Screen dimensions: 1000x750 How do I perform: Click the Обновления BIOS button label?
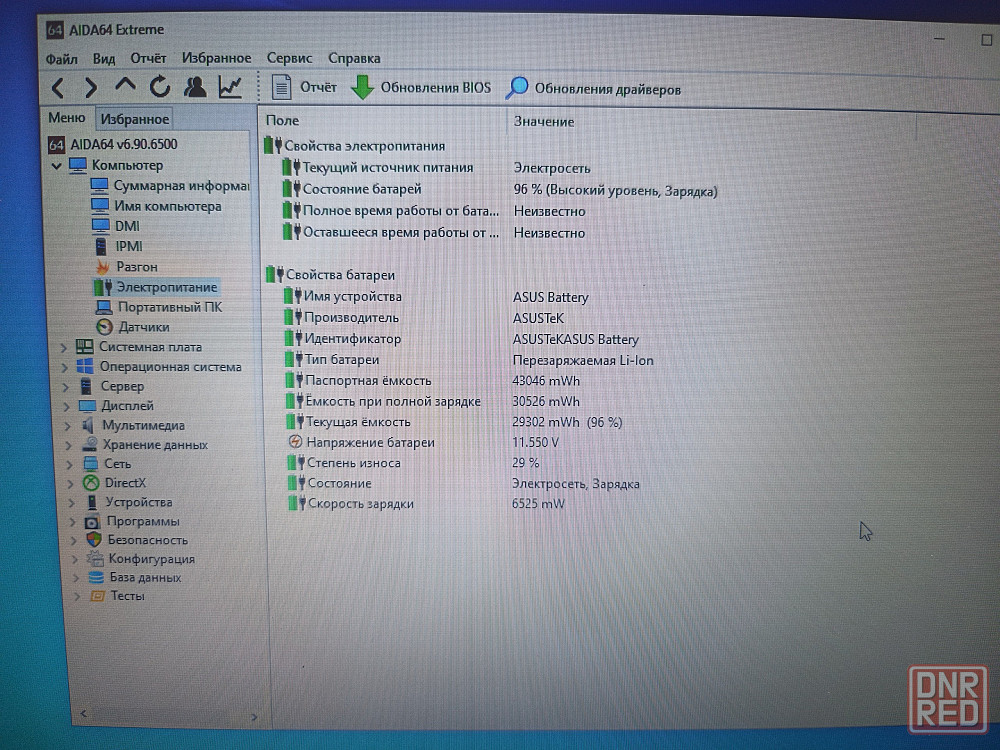point(436,87)
